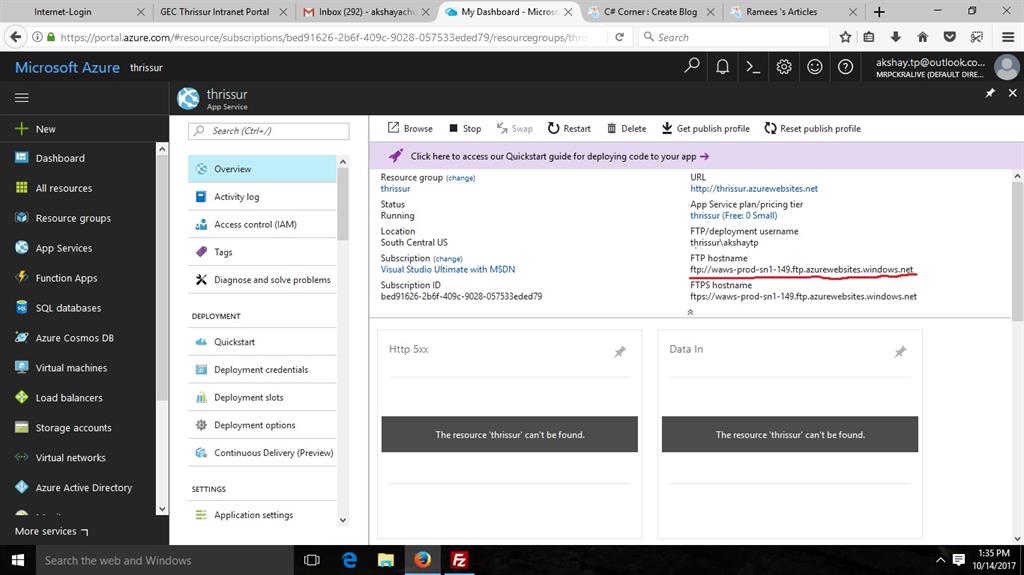Delete the app service
Viewport: 1024px width, 575px height.
[626, 128]
